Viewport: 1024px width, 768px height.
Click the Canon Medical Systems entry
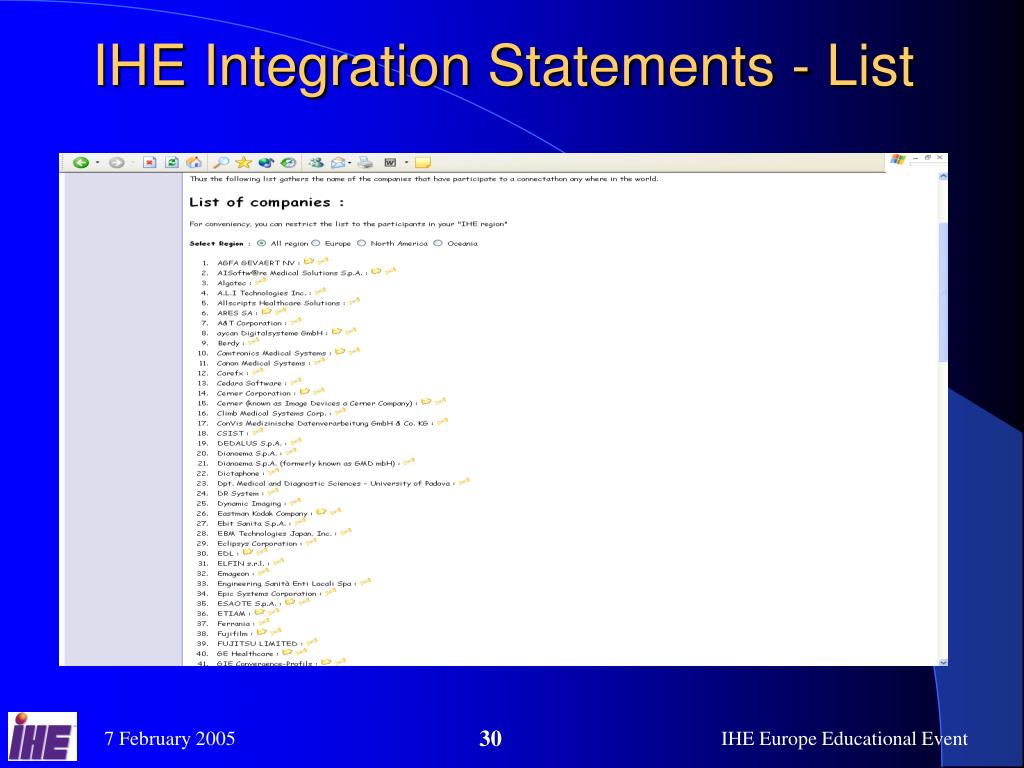click(x=261, y=363)
